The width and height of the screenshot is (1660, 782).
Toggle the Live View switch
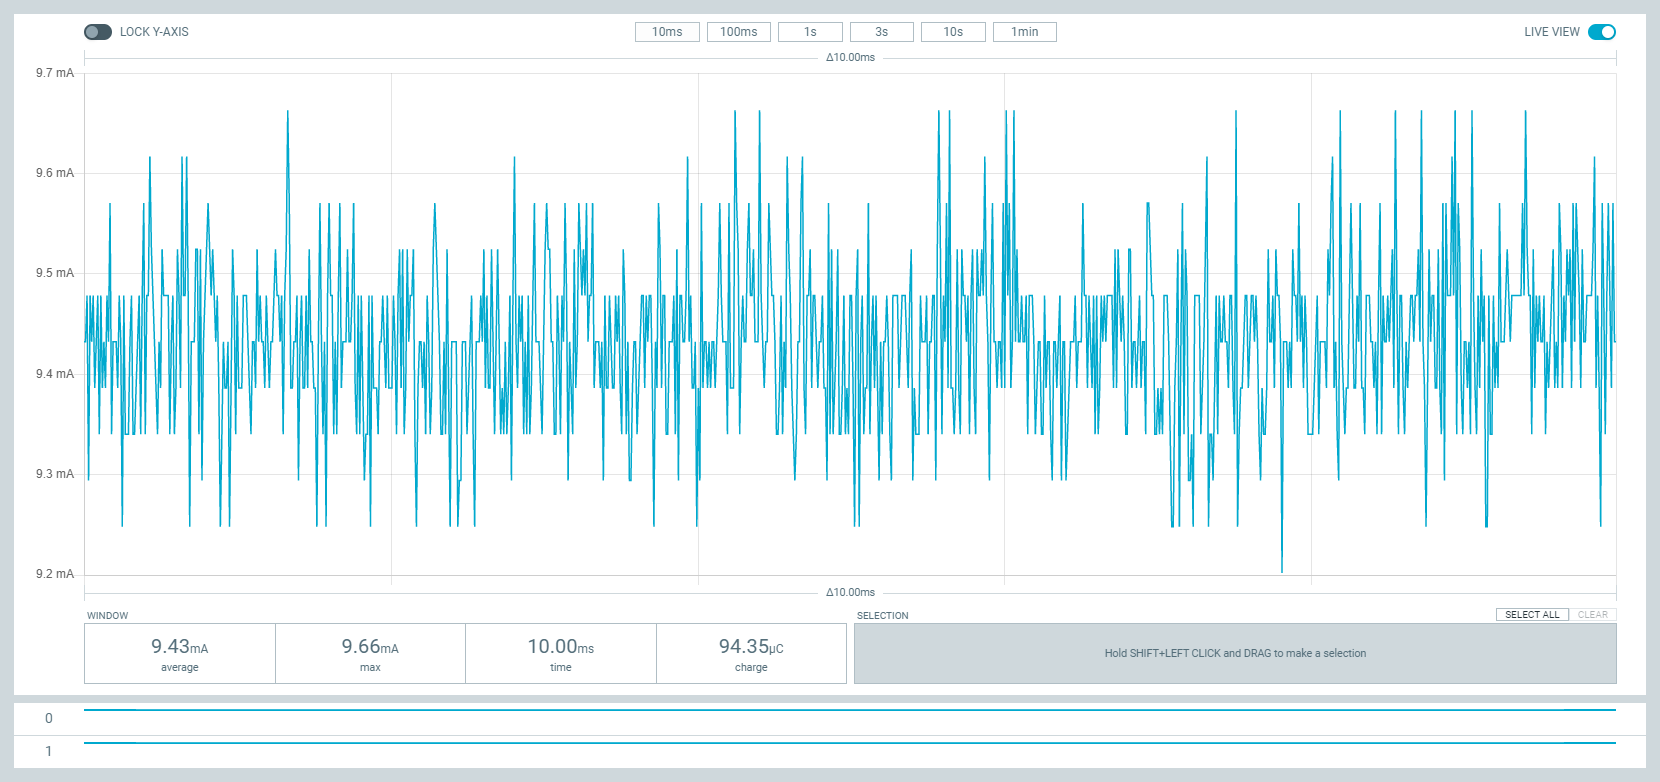[1602, 32]
